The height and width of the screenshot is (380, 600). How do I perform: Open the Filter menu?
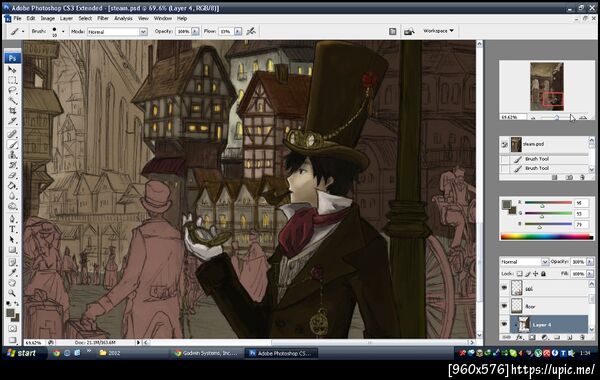(103, 18)
